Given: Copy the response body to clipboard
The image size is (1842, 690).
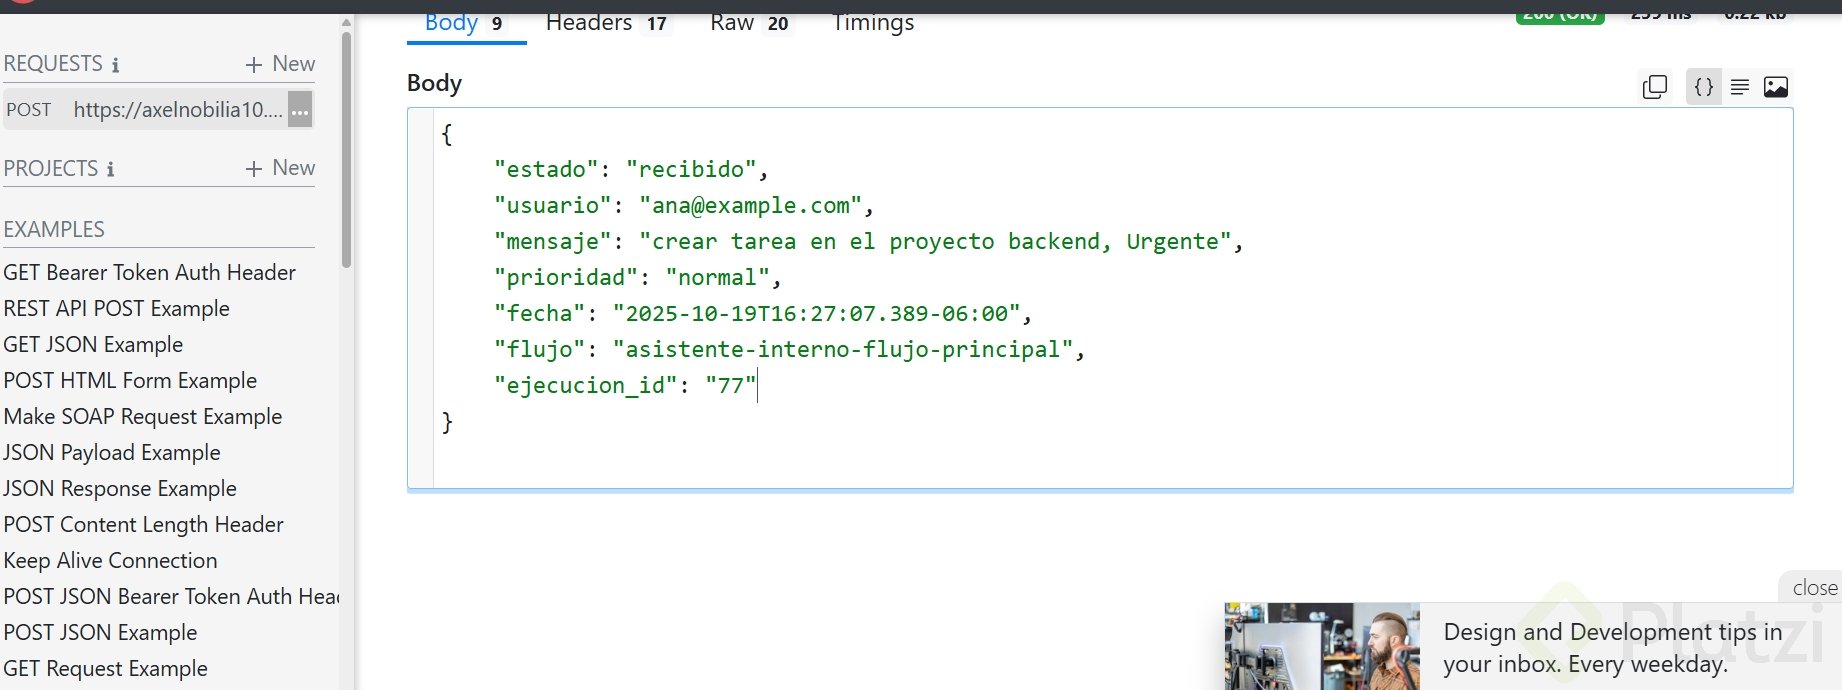Looking at the screenshot, I should coord(1655,87).
